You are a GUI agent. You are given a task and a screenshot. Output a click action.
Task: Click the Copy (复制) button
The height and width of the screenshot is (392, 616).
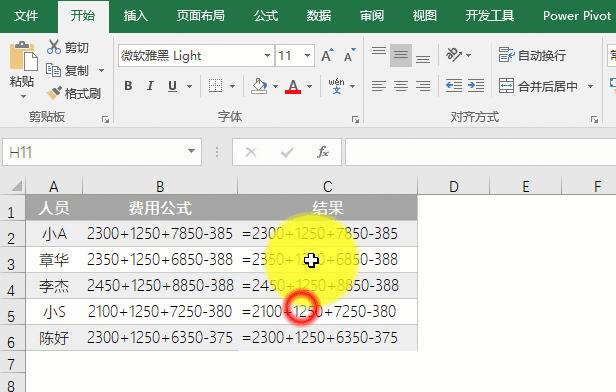68,70
